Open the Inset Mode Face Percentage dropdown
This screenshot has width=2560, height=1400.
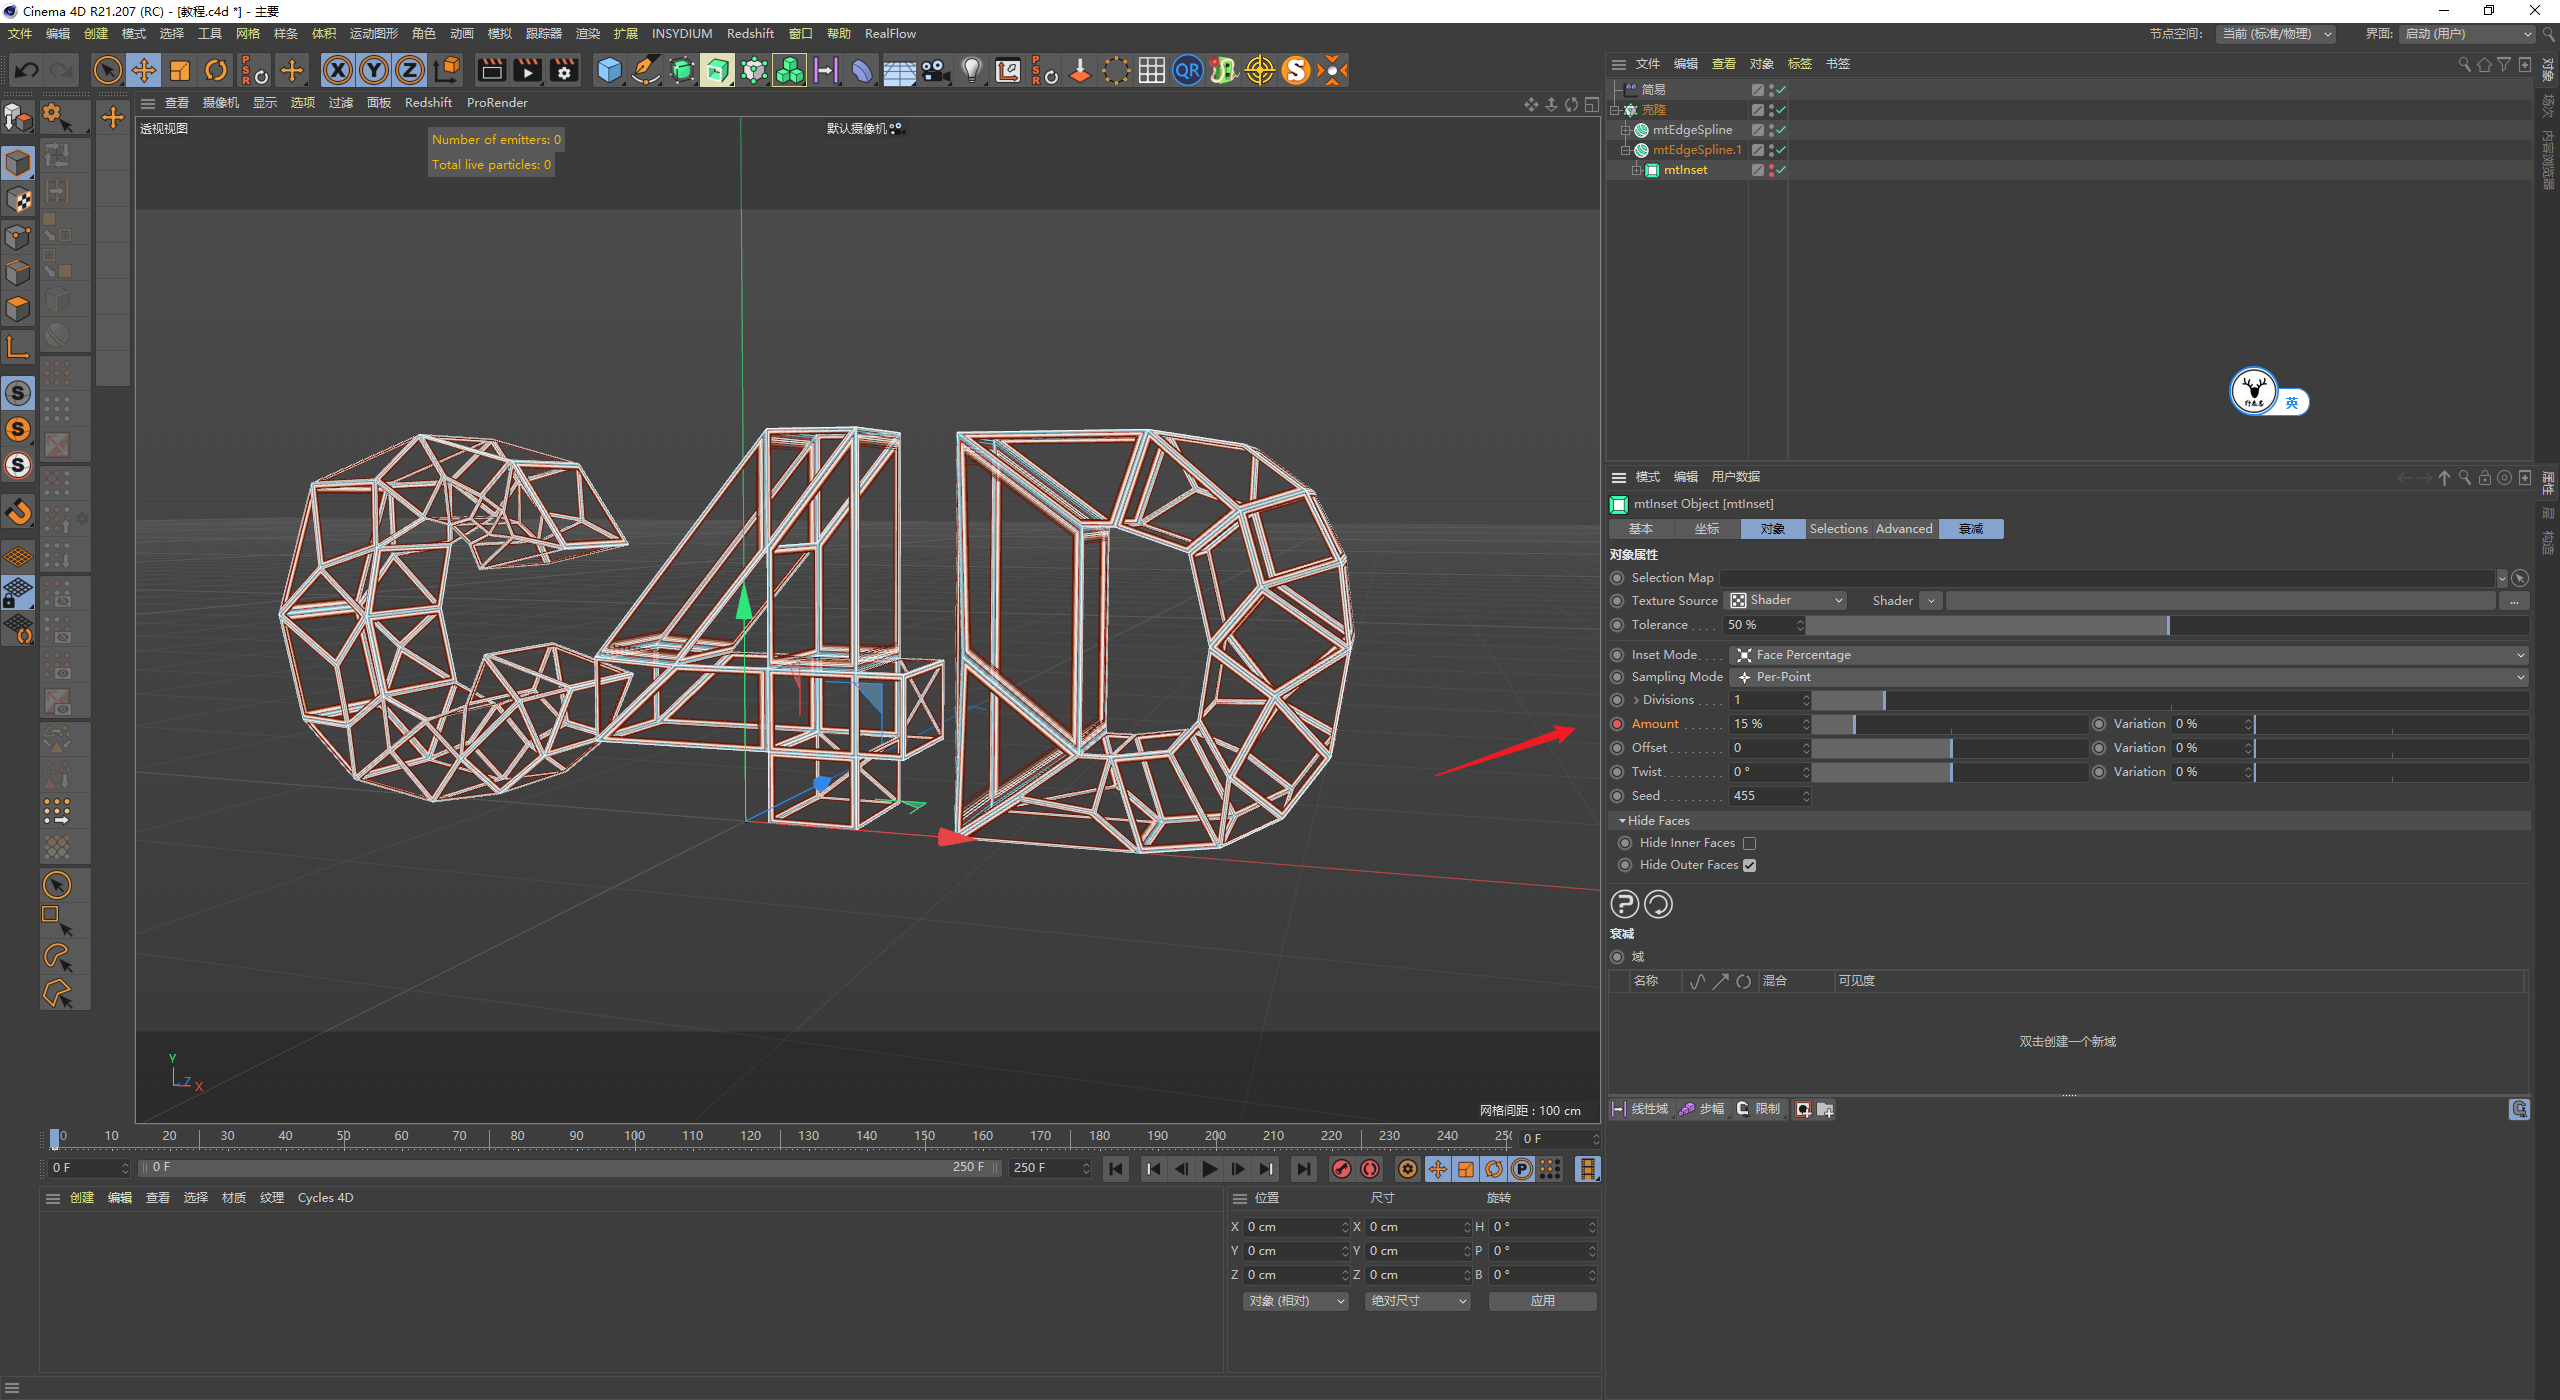[x=2128, y=655]
